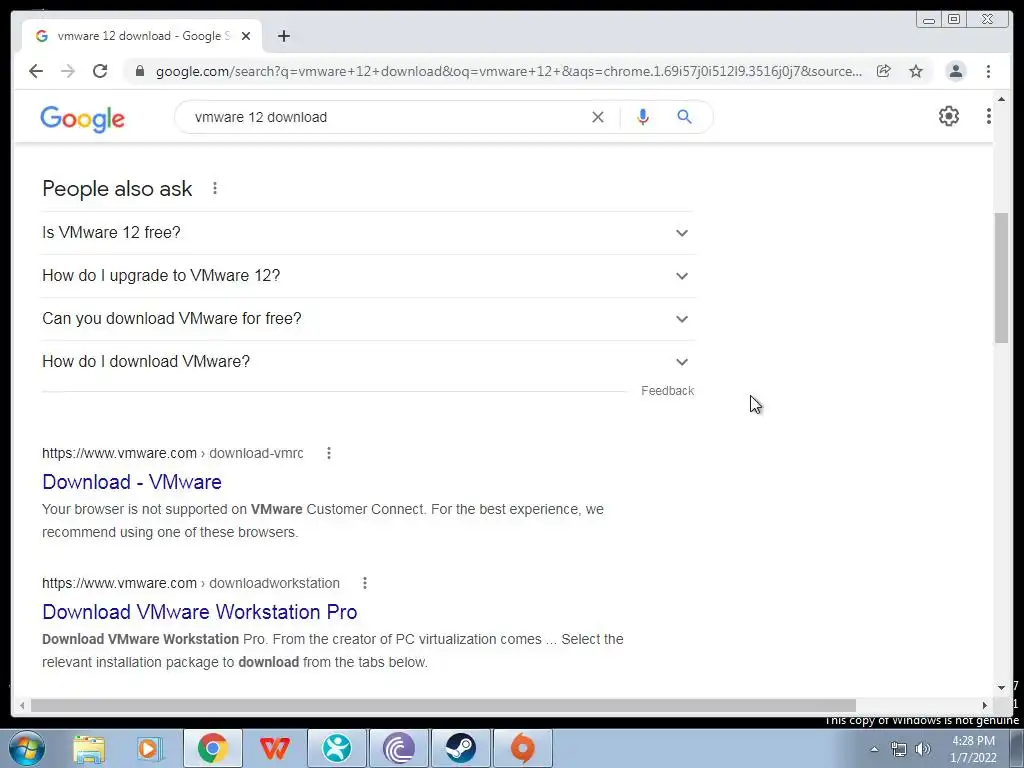Open the Chrome three-dot menu

coord(989,71)
